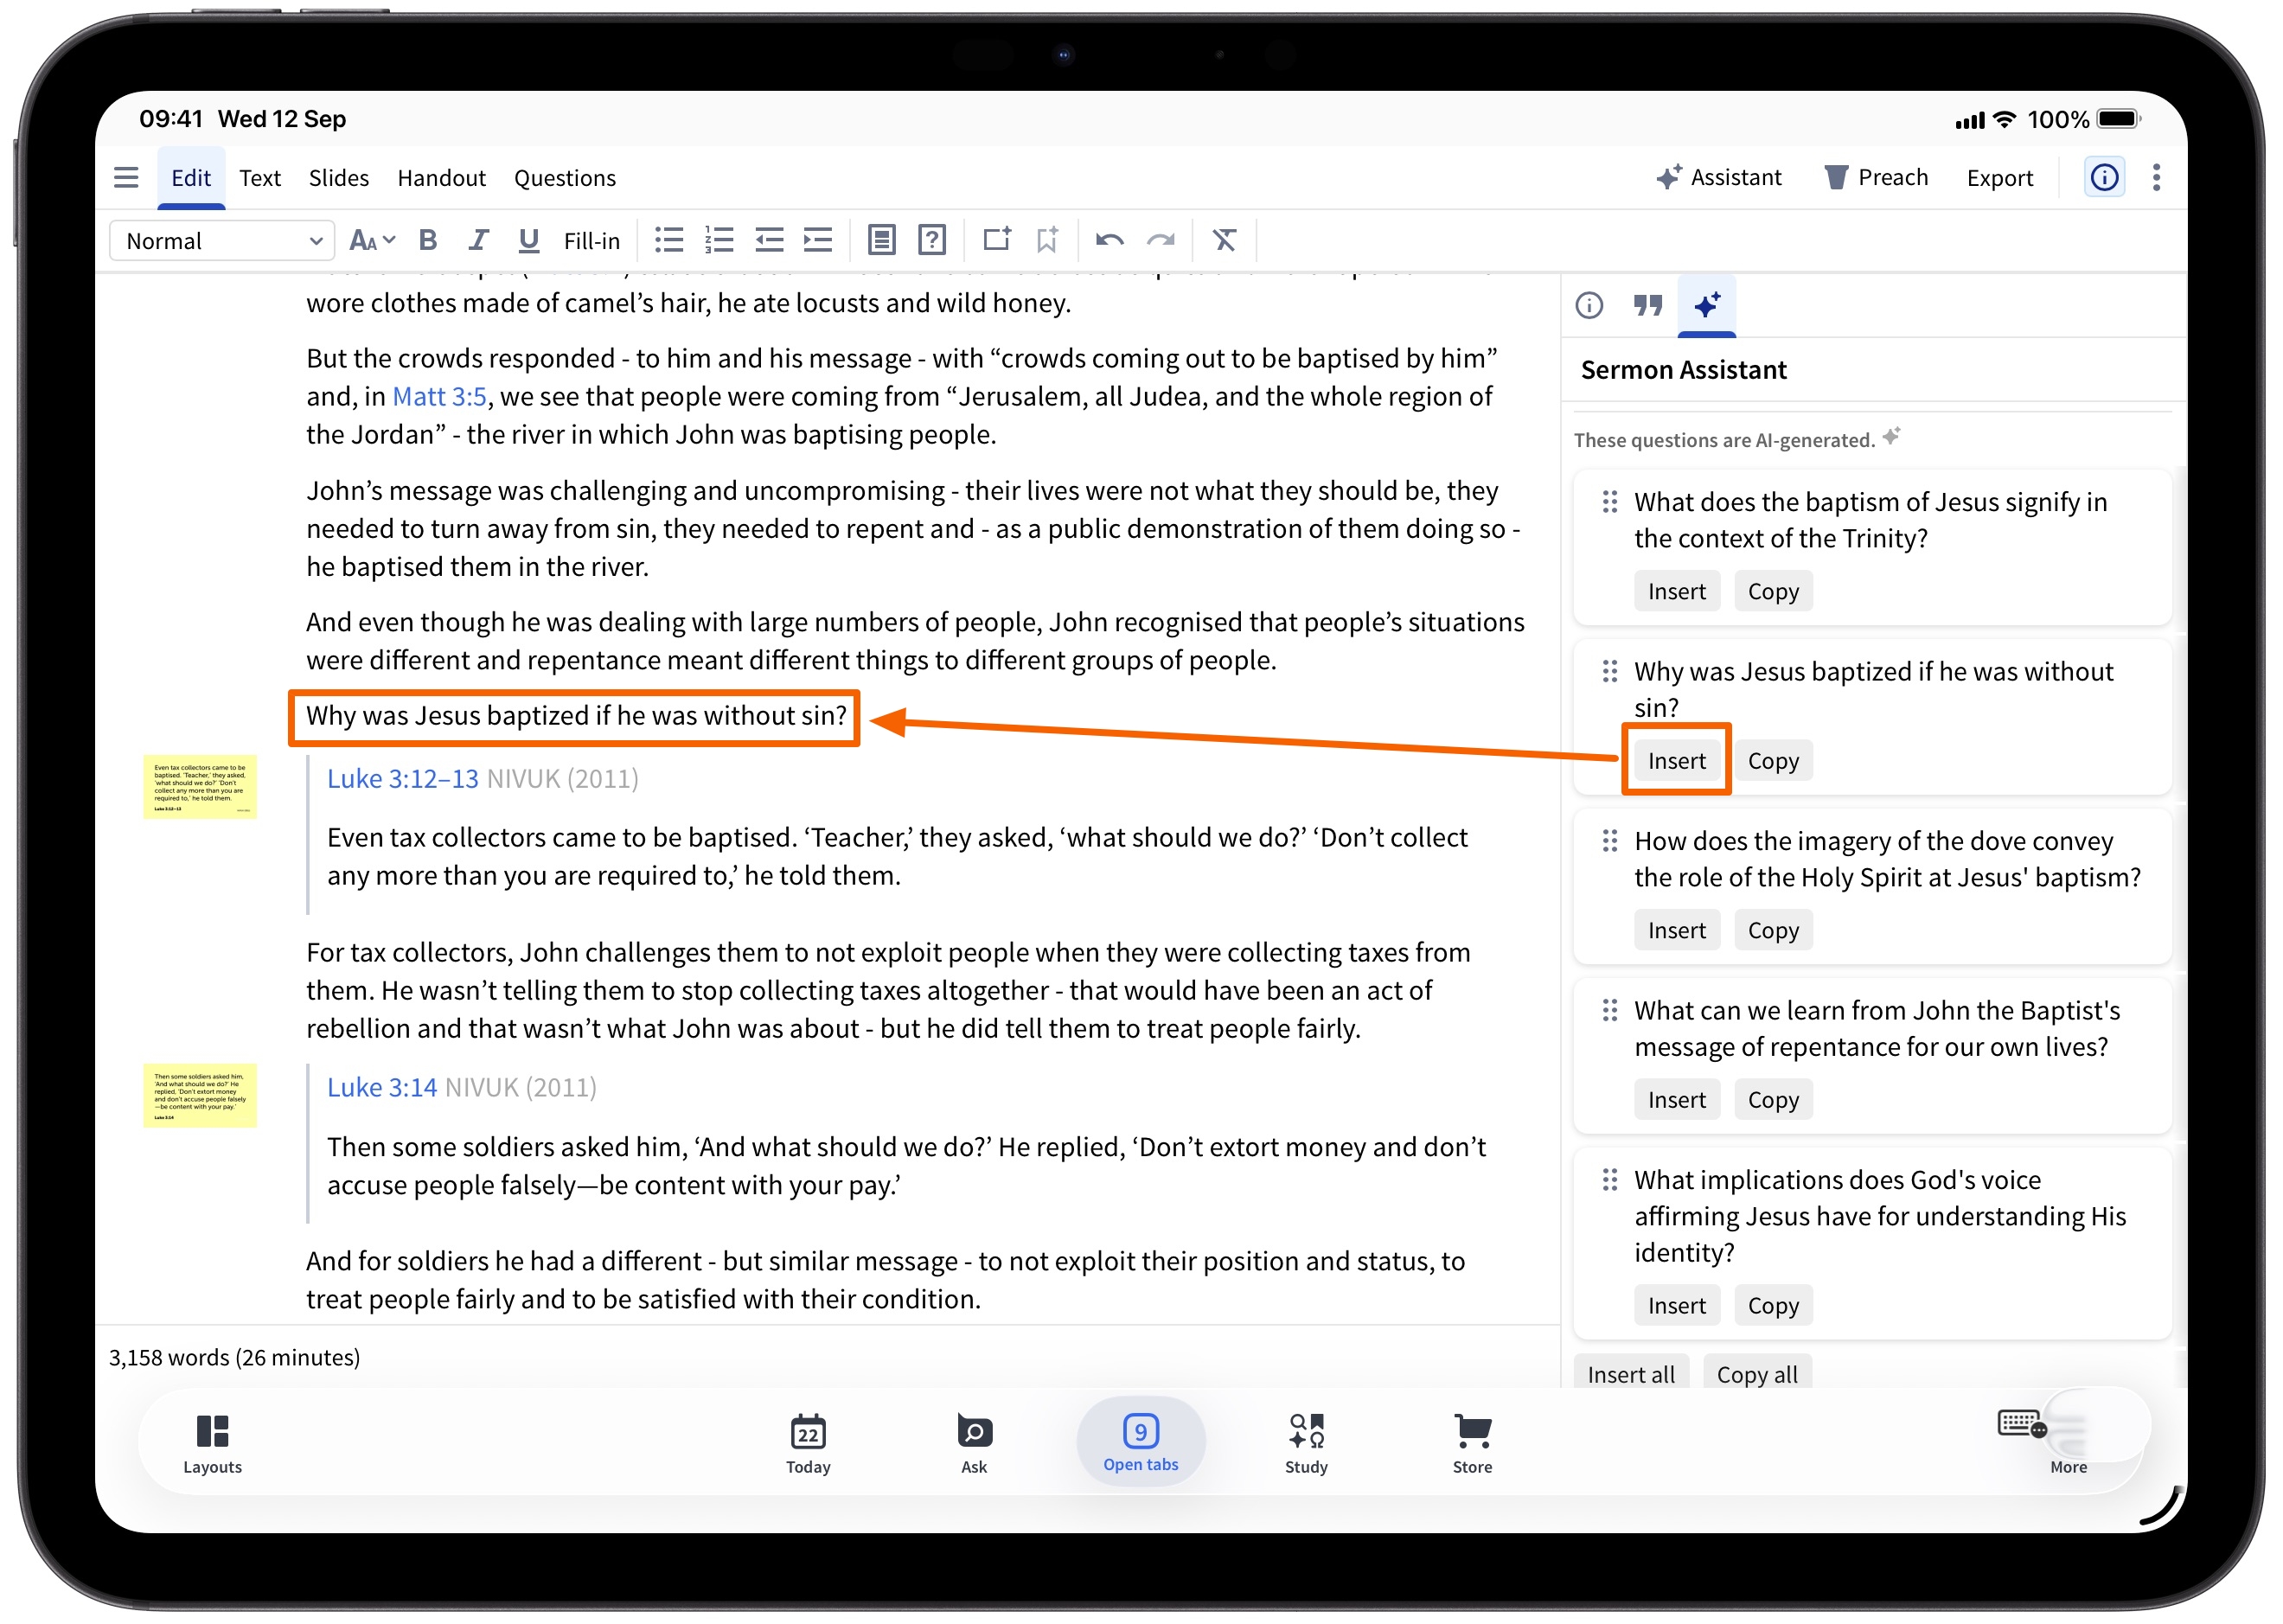Decrease paragraph indent
This screenshot has width=2283, height=1624.
769,240
